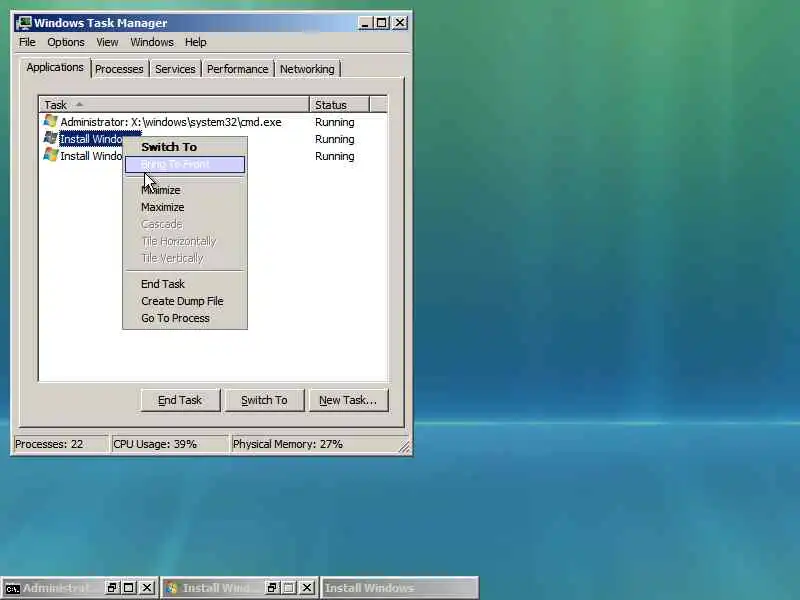
Task: Sort by the Task column header
Action: pyautogui.click(x=174, y=105)
